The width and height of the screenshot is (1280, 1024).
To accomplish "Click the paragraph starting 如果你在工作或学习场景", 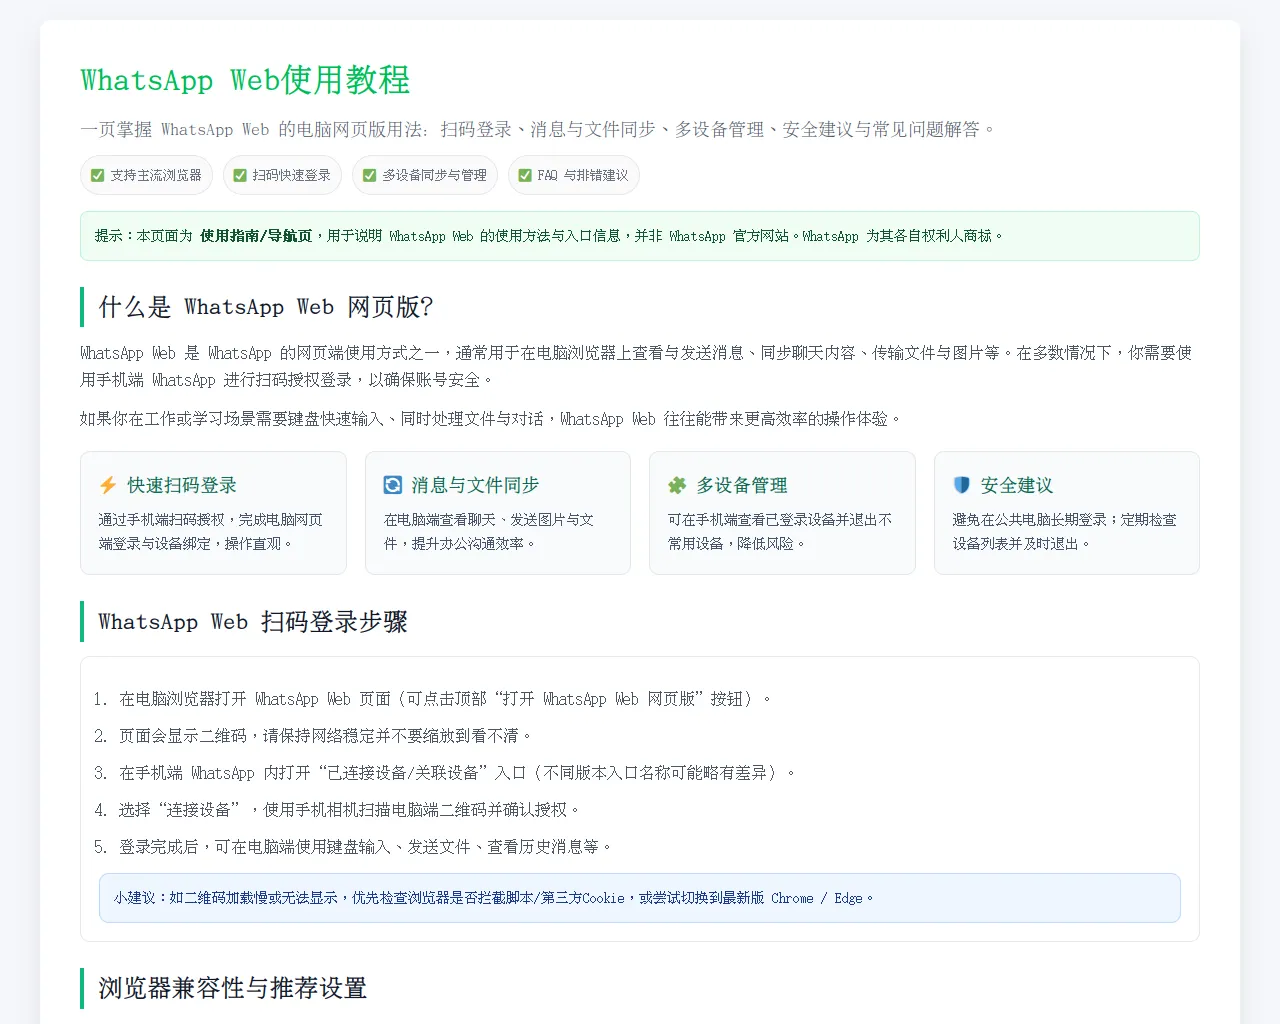I will coord(491,419).
